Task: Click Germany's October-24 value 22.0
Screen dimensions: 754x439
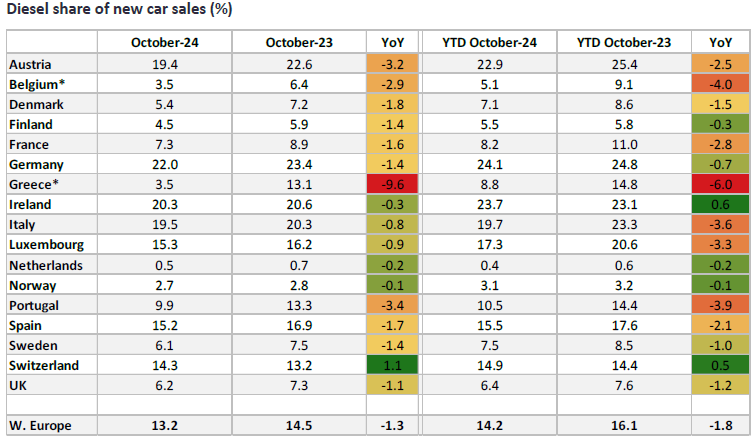Action: tap(164, 164)
